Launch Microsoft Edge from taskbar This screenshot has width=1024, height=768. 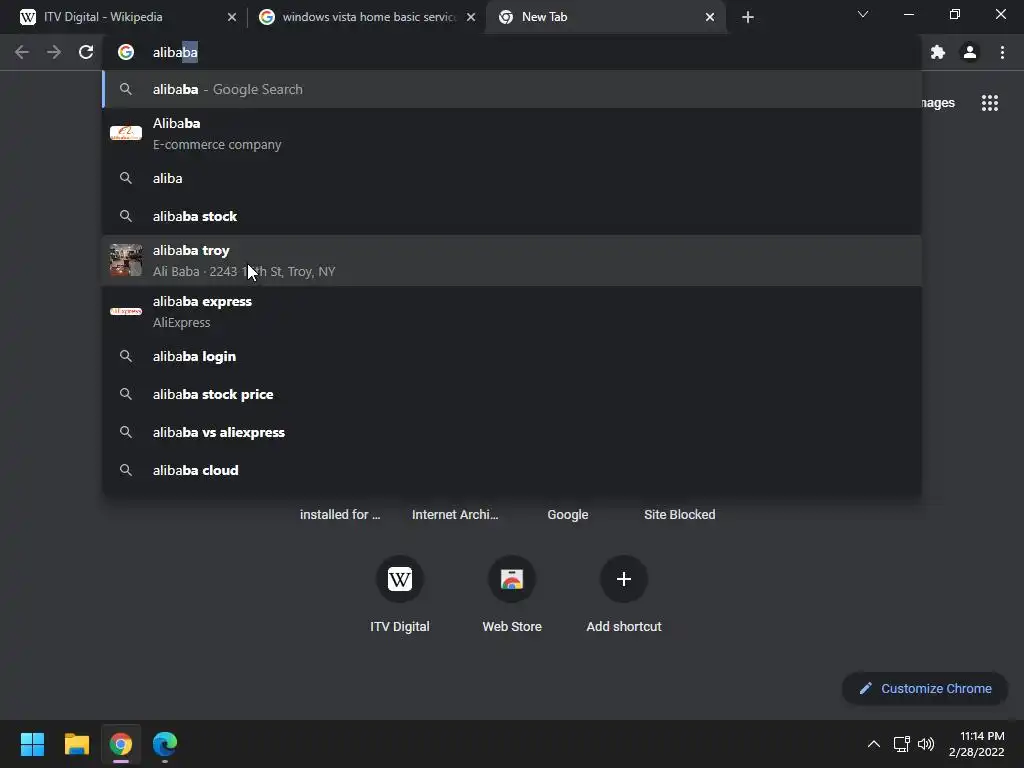pyautogui.click(x=165, y=744)
